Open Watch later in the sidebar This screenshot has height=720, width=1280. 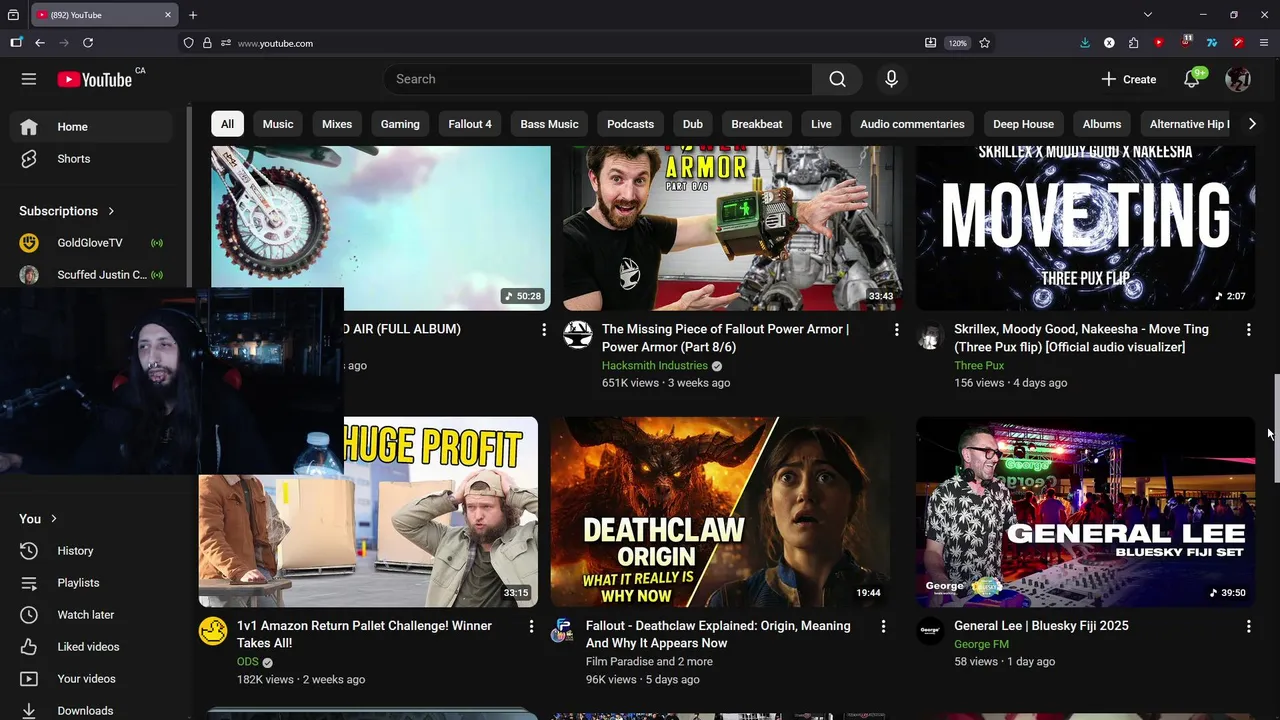click(x=91, y=615)
